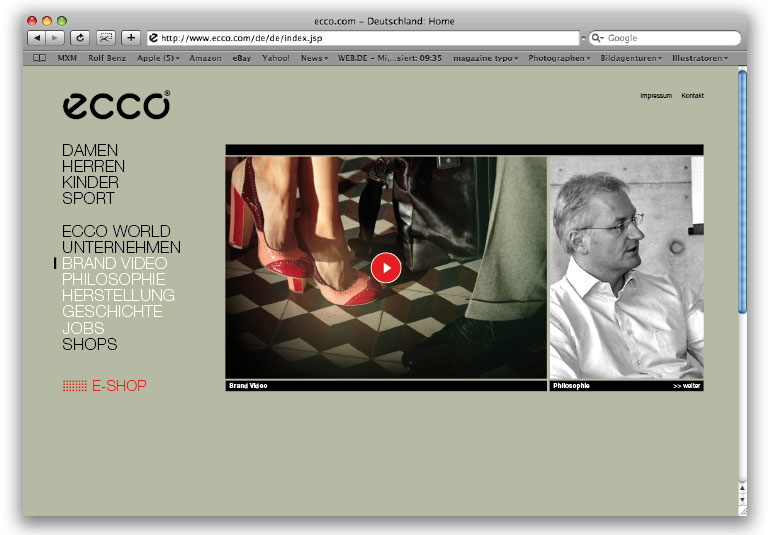Viewport: 770px width, 535px height.
Task: Open the eBay bookmark
Action: pyautogui.click(x=242, y=58)
